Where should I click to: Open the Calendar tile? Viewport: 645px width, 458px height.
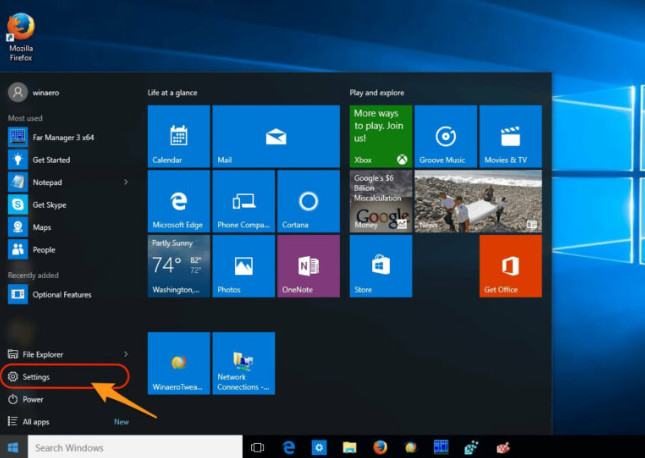click(x=179, y=136)
